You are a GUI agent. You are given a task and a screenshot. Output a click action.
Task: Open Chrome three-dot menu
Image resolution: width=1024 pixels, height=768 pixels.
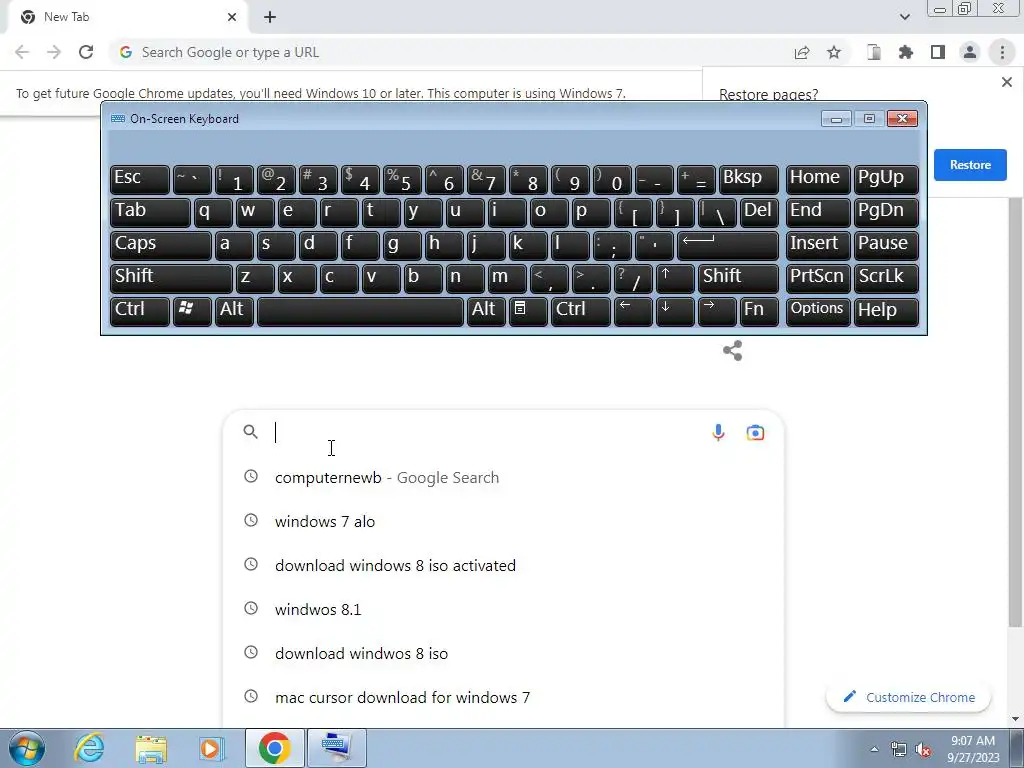click(x=1002, y=52)
